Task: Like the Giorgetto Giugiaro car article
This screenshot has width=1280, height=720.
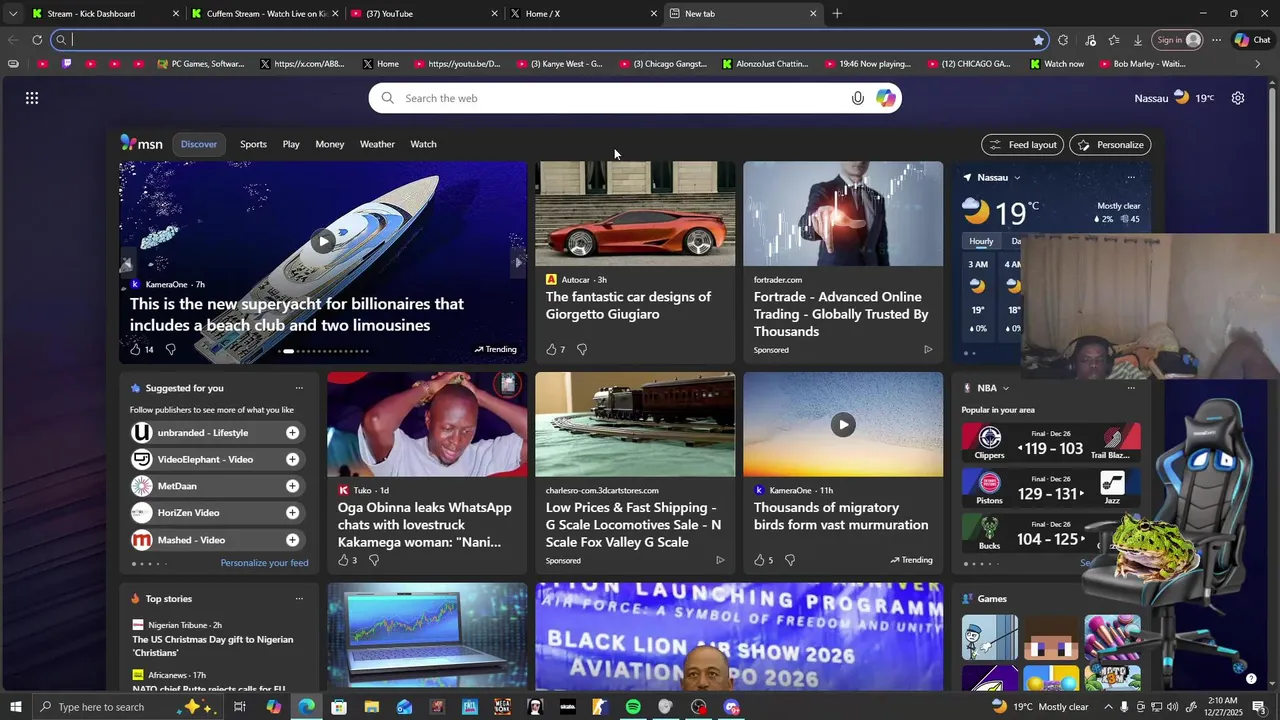Action: click(x=550, y=349)
